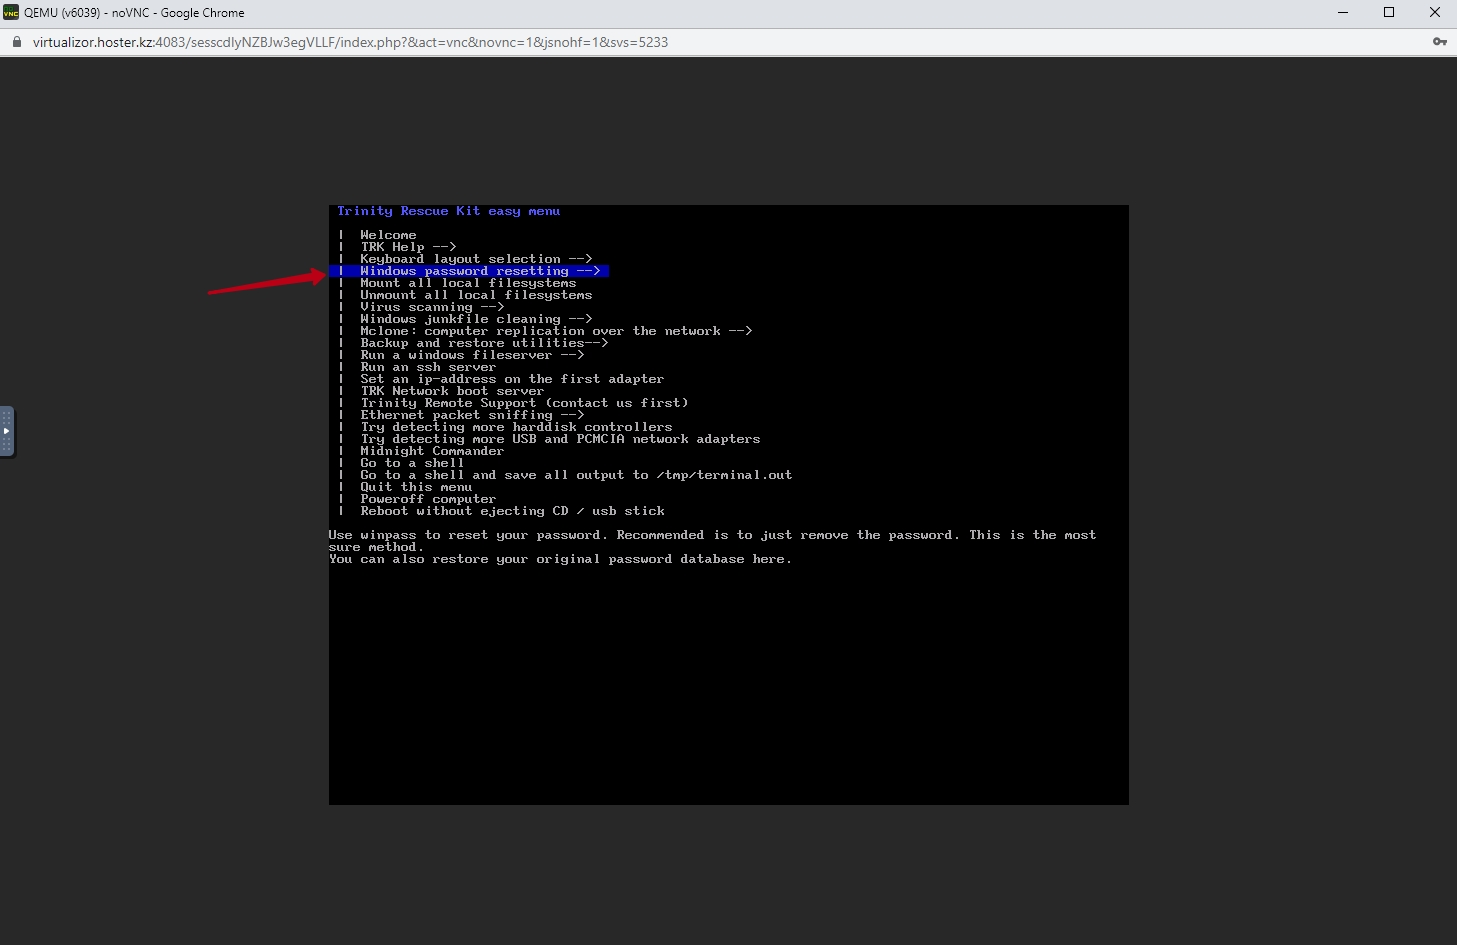Screen dimensions: 1457x945
Task: Select Poweroff computer entry
Action: tap(428, 499)
